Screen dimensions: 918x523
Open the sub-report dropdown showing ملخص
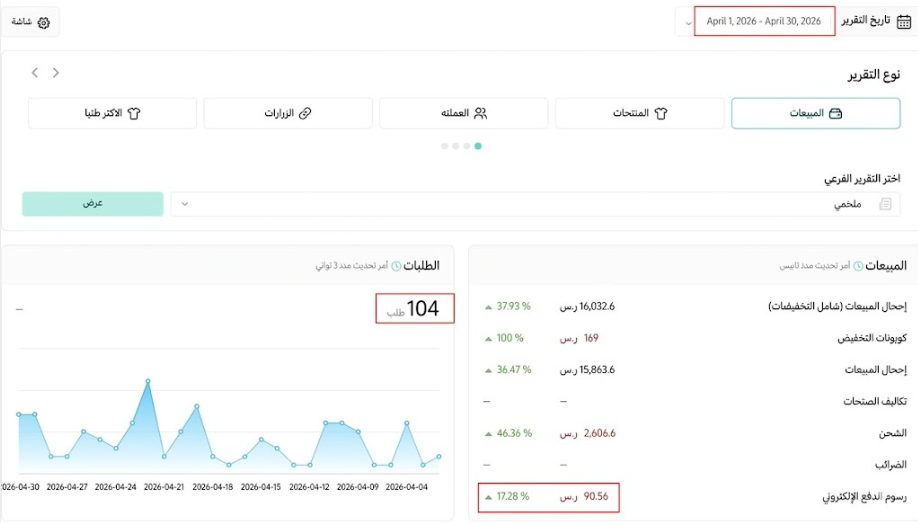tap(535, 204)
